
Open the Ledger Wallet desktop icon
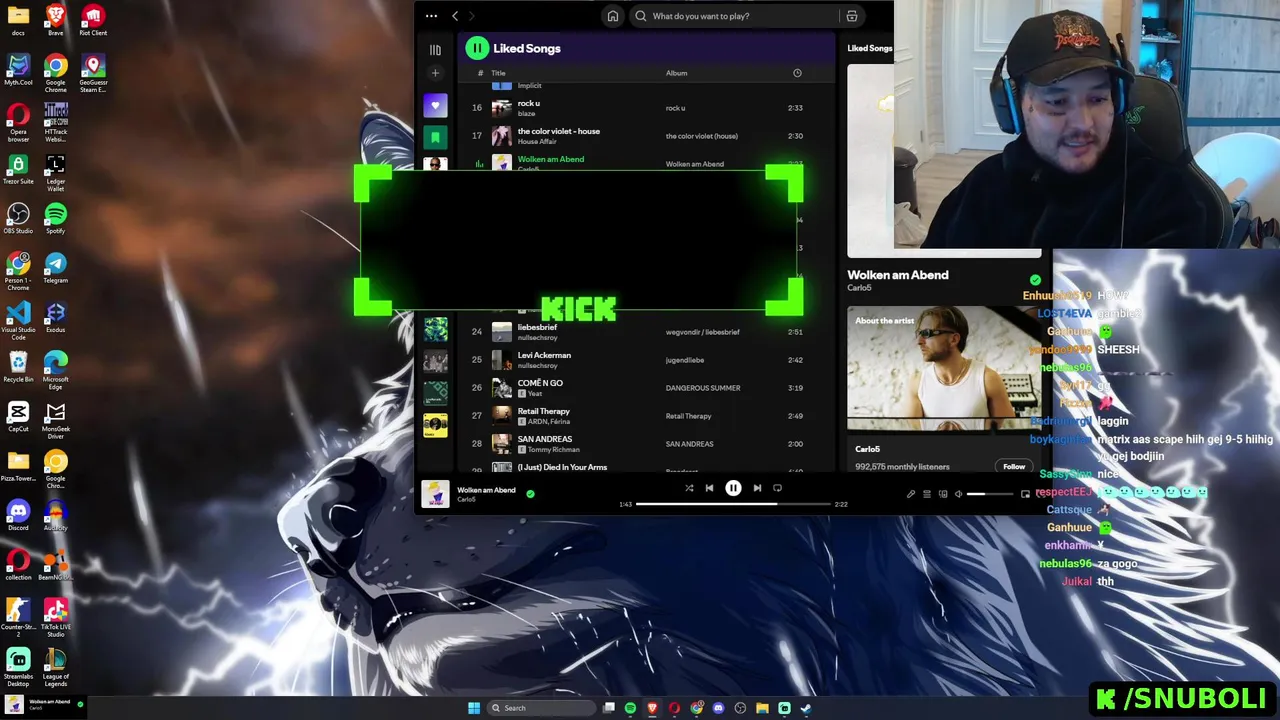tap(56, 172)
